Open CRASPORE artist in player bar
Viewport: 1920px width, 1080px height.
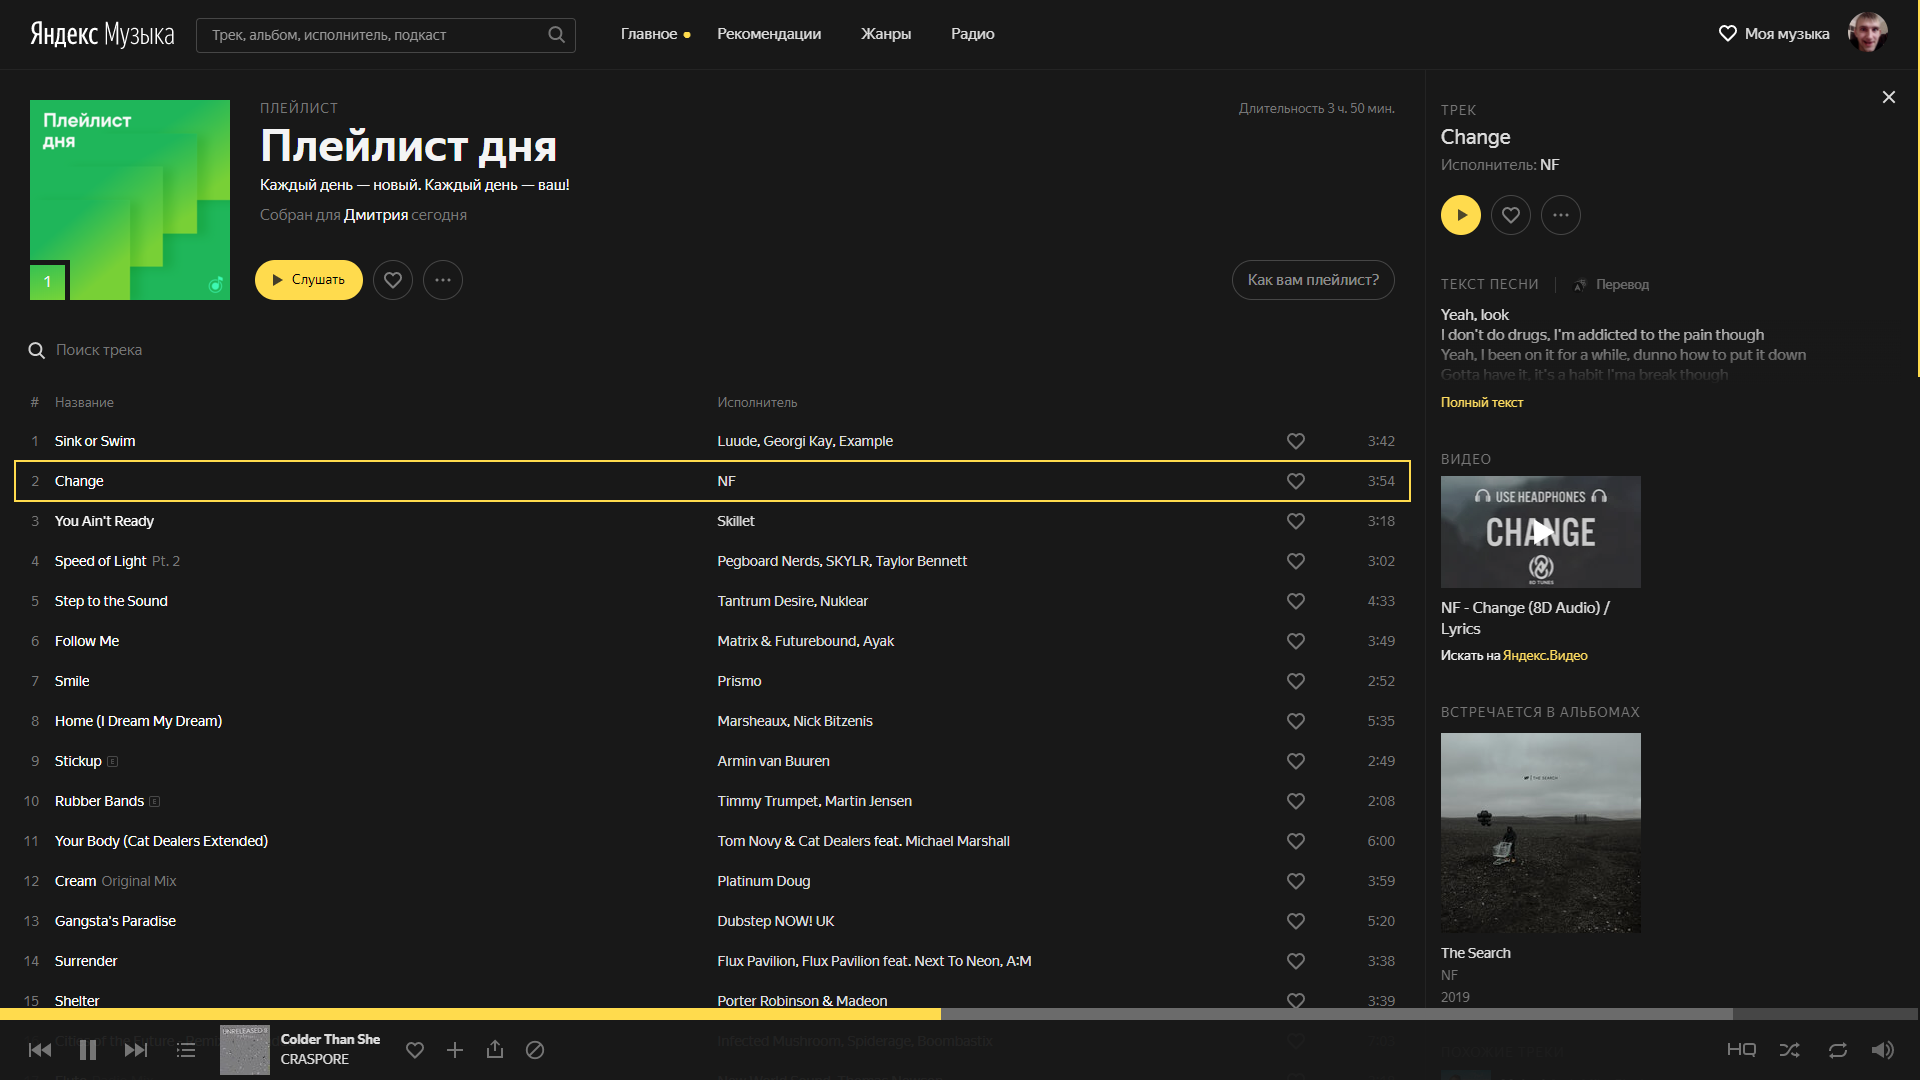point(314,1059)
